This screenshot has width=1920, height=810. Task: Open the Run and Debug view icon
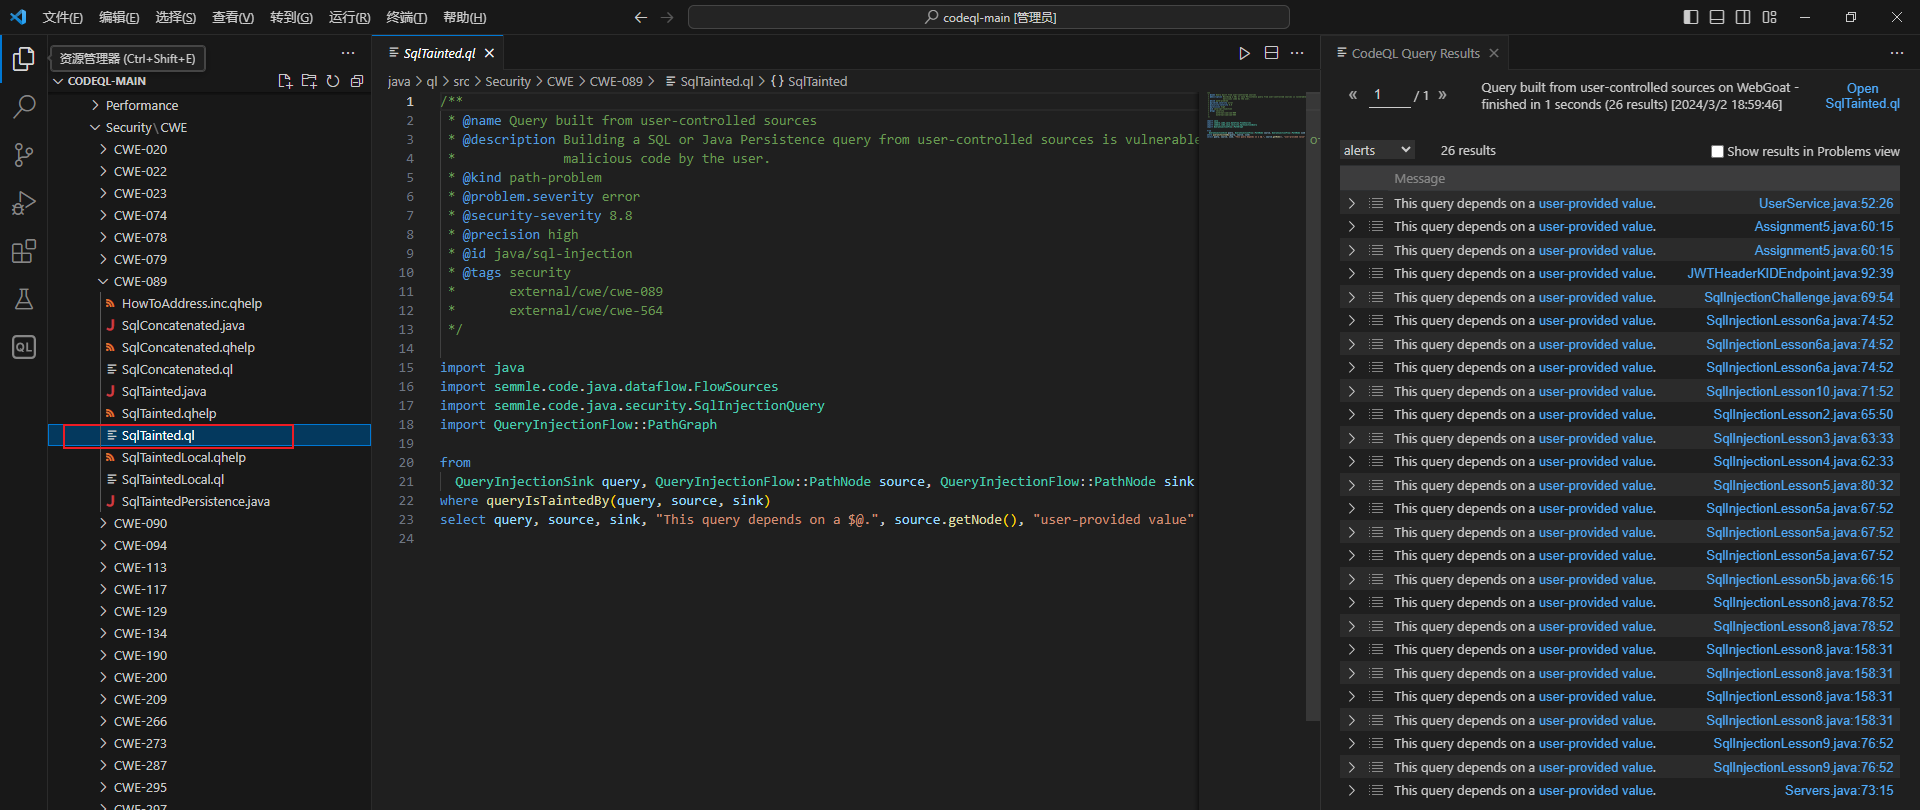[x=24, y=203]
